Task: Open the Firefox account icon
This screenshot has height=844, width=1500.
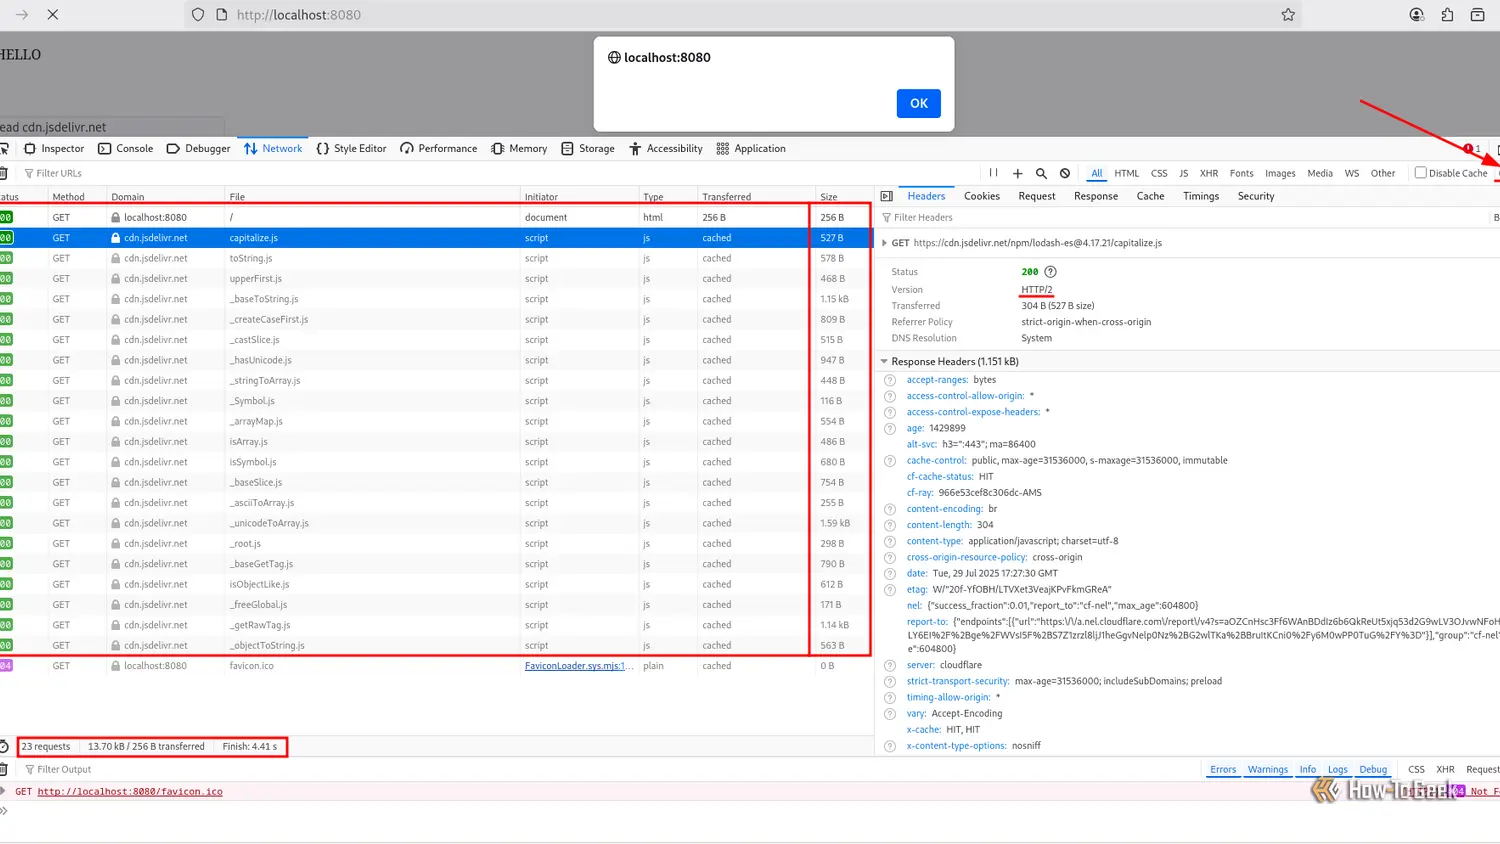Action: [1417, 15]
